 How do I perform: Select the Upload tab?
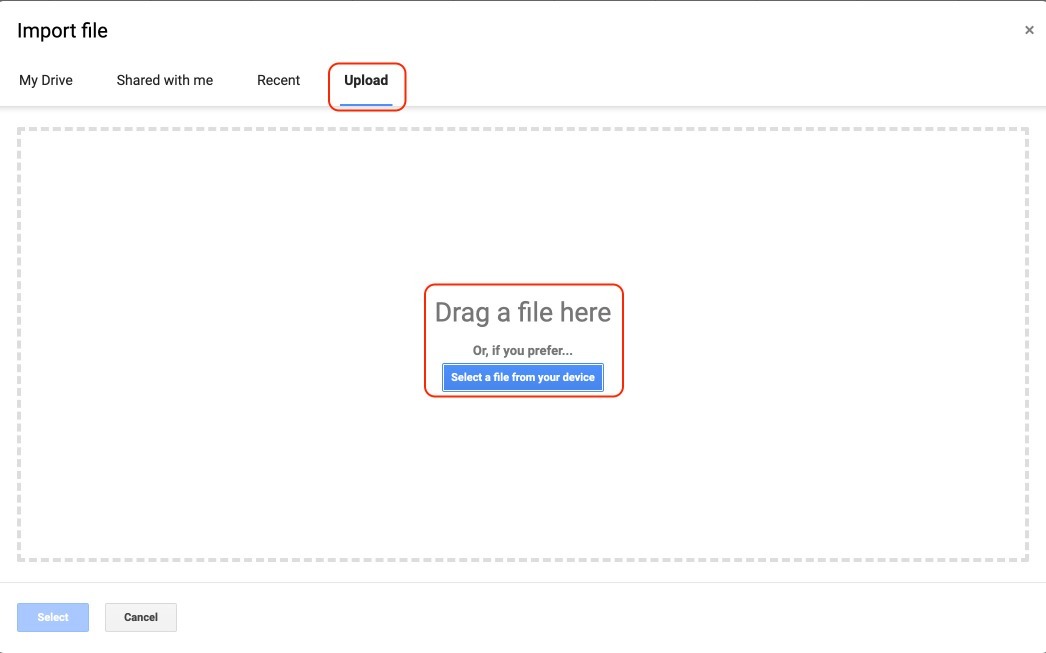(366, 80)
